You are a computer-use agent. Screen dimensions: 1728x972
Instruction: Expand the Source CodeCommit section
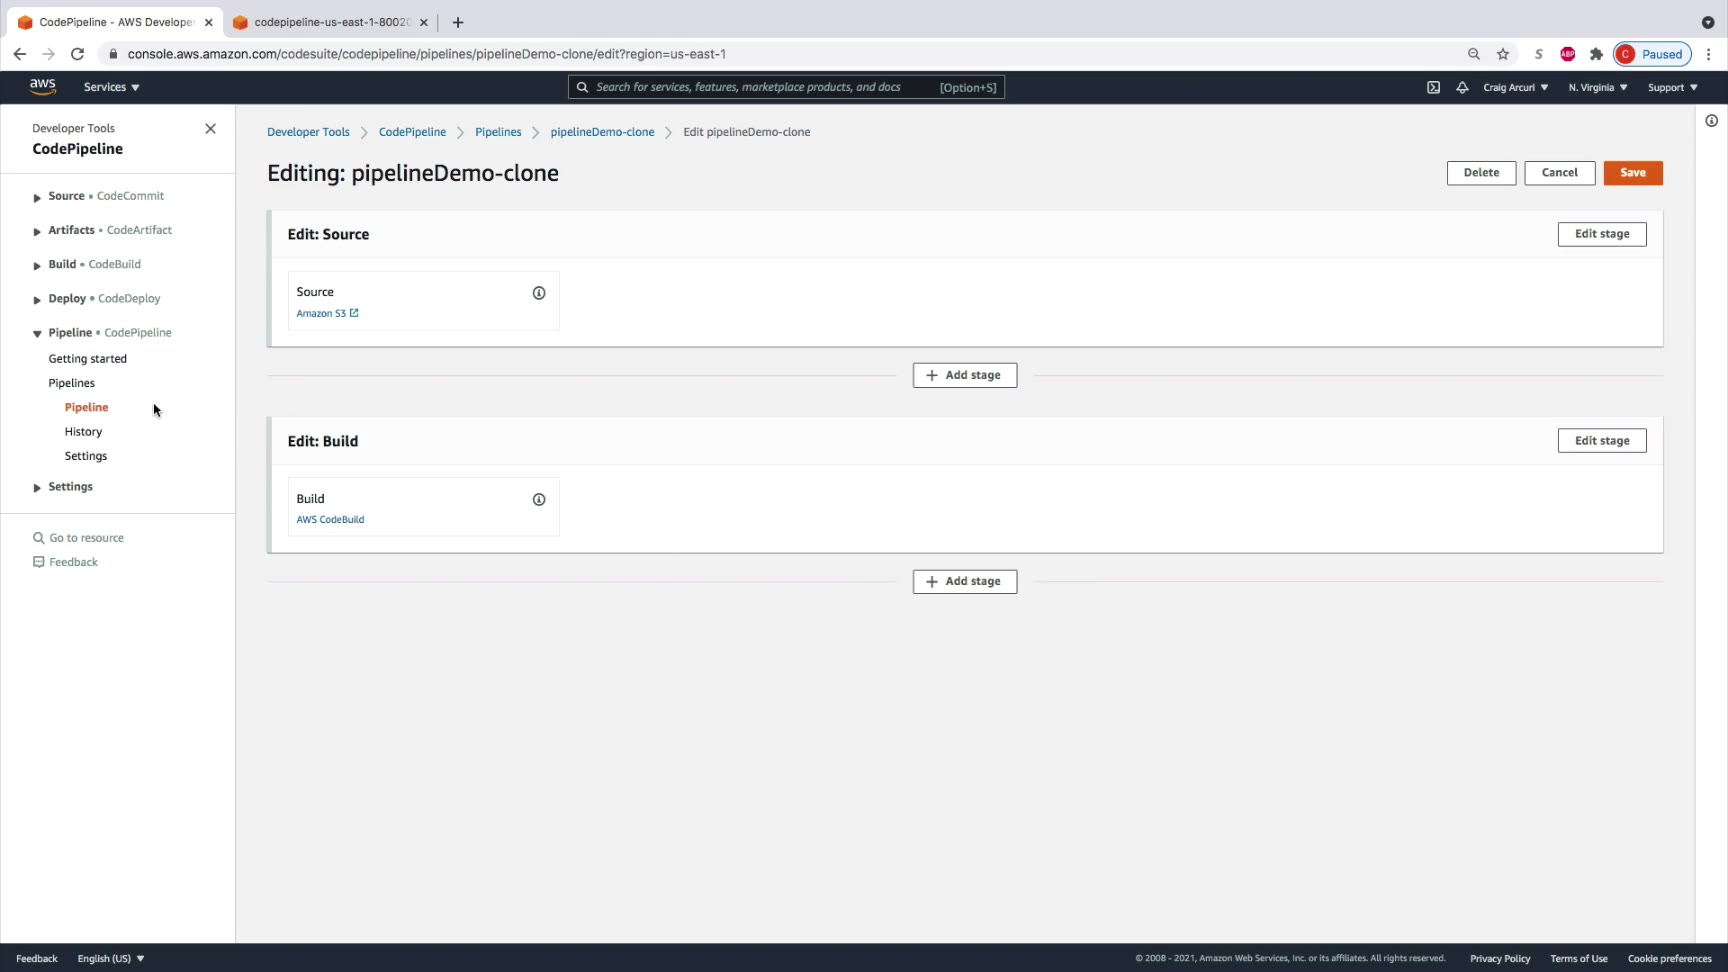pyautogui.click(x=37, y=197)
